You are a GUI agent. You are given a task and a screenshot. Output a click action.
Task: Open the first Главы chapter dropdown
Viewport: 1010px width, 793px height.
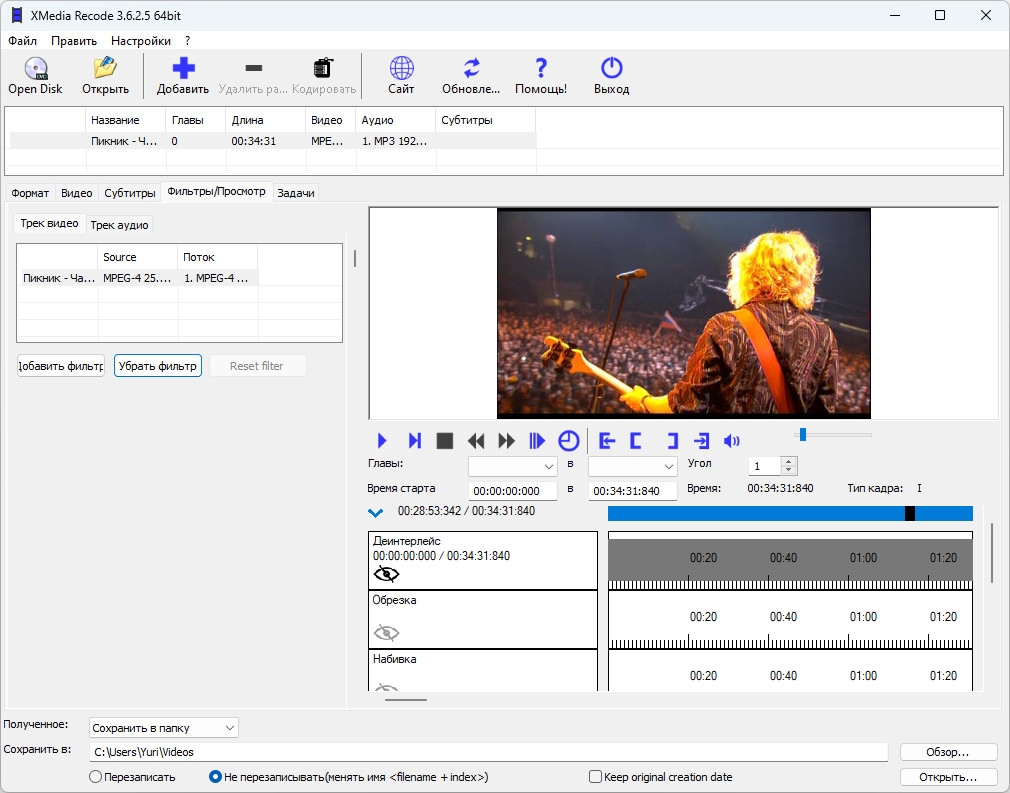[x=513, y=467]
